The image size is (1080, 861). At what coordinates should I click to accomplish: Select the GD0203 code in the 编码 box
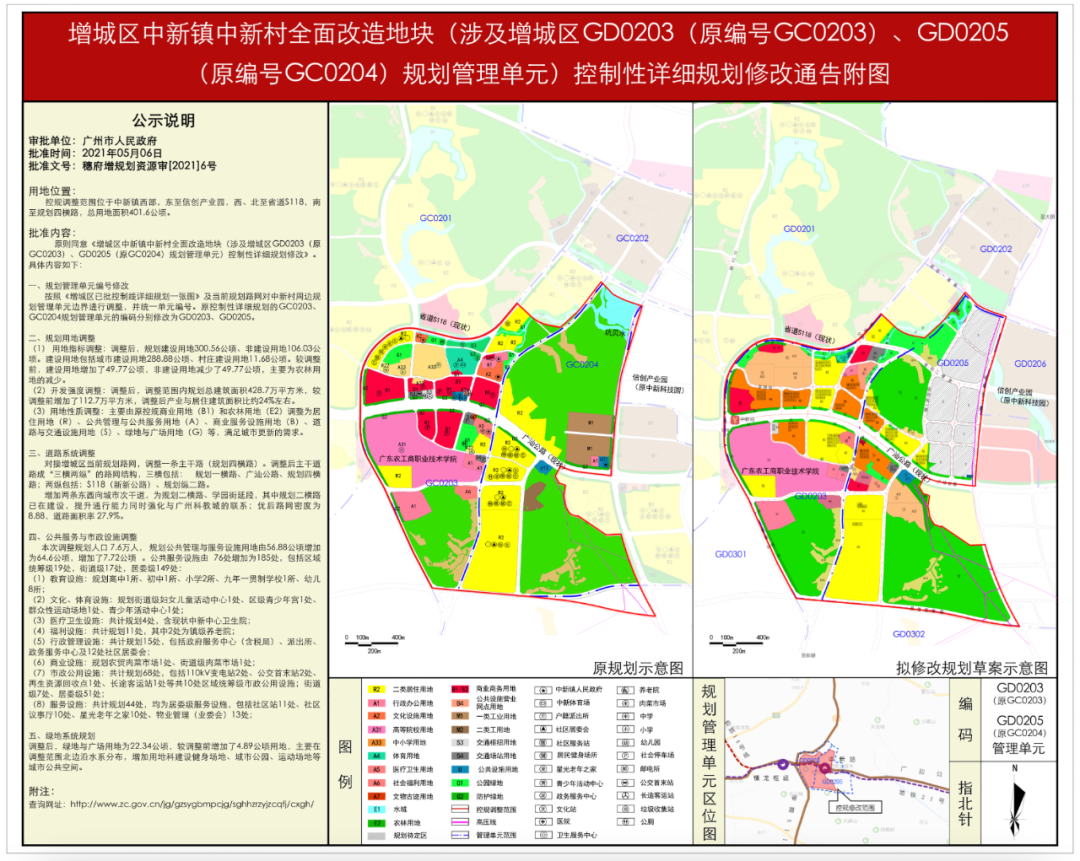(x=1020, y=688)
